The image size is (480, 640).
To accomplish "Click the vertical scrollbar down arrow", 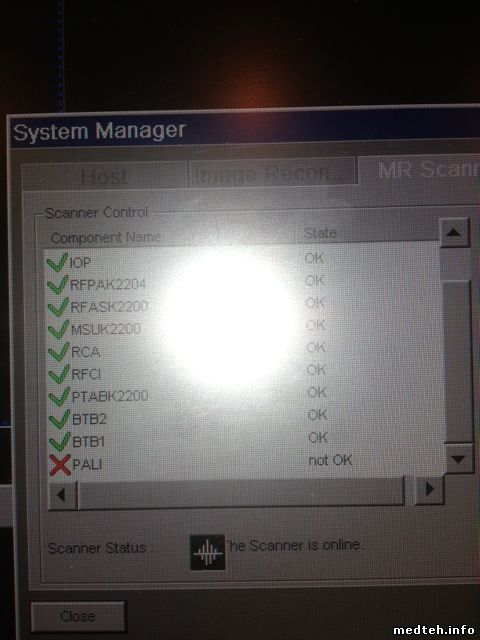I will click(x=459, y=459).
